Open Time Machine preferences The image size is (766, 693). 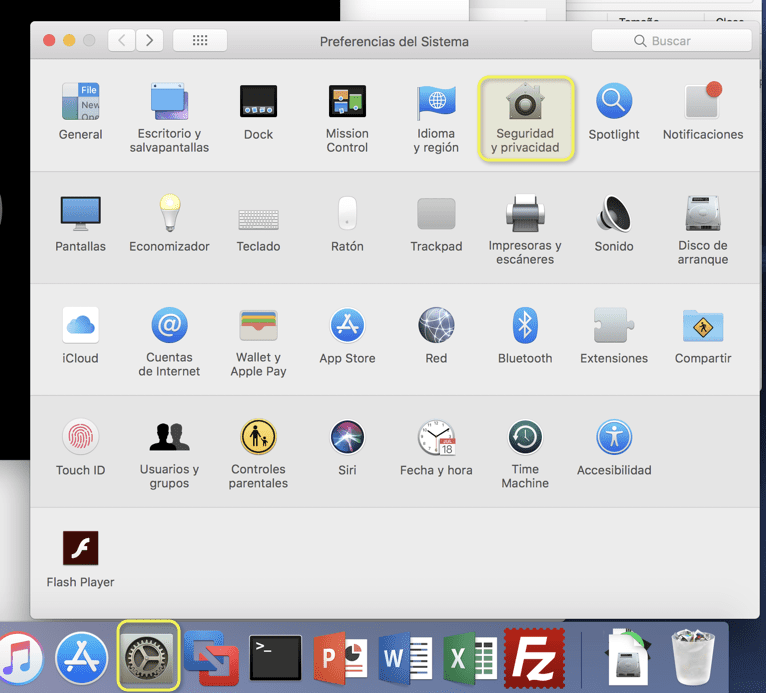[x=525, y=453]
